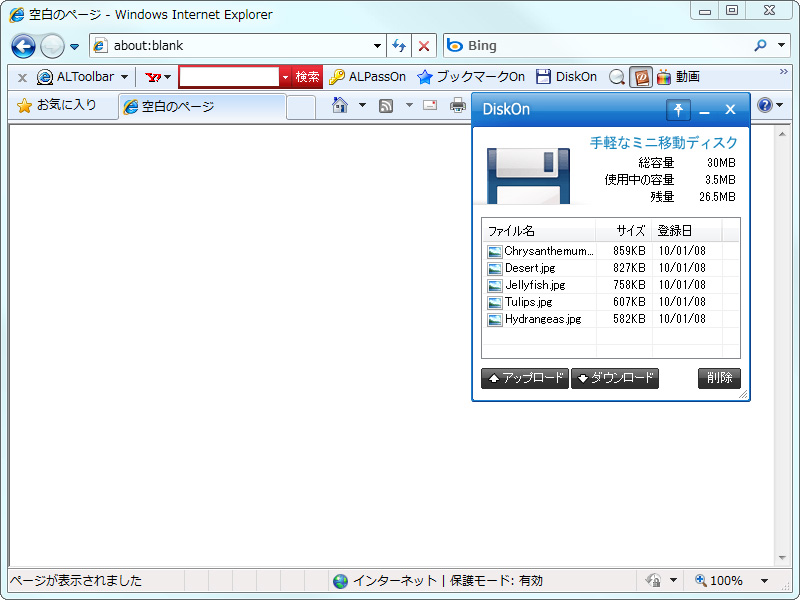Open the search provider dropdown arrow
800x600 pixels.
pos(781,45)
